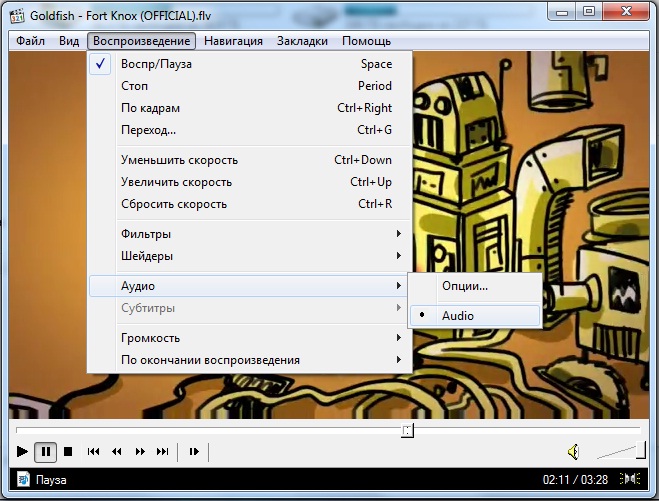
Task: Click the Play button
Action: (22, 452)
